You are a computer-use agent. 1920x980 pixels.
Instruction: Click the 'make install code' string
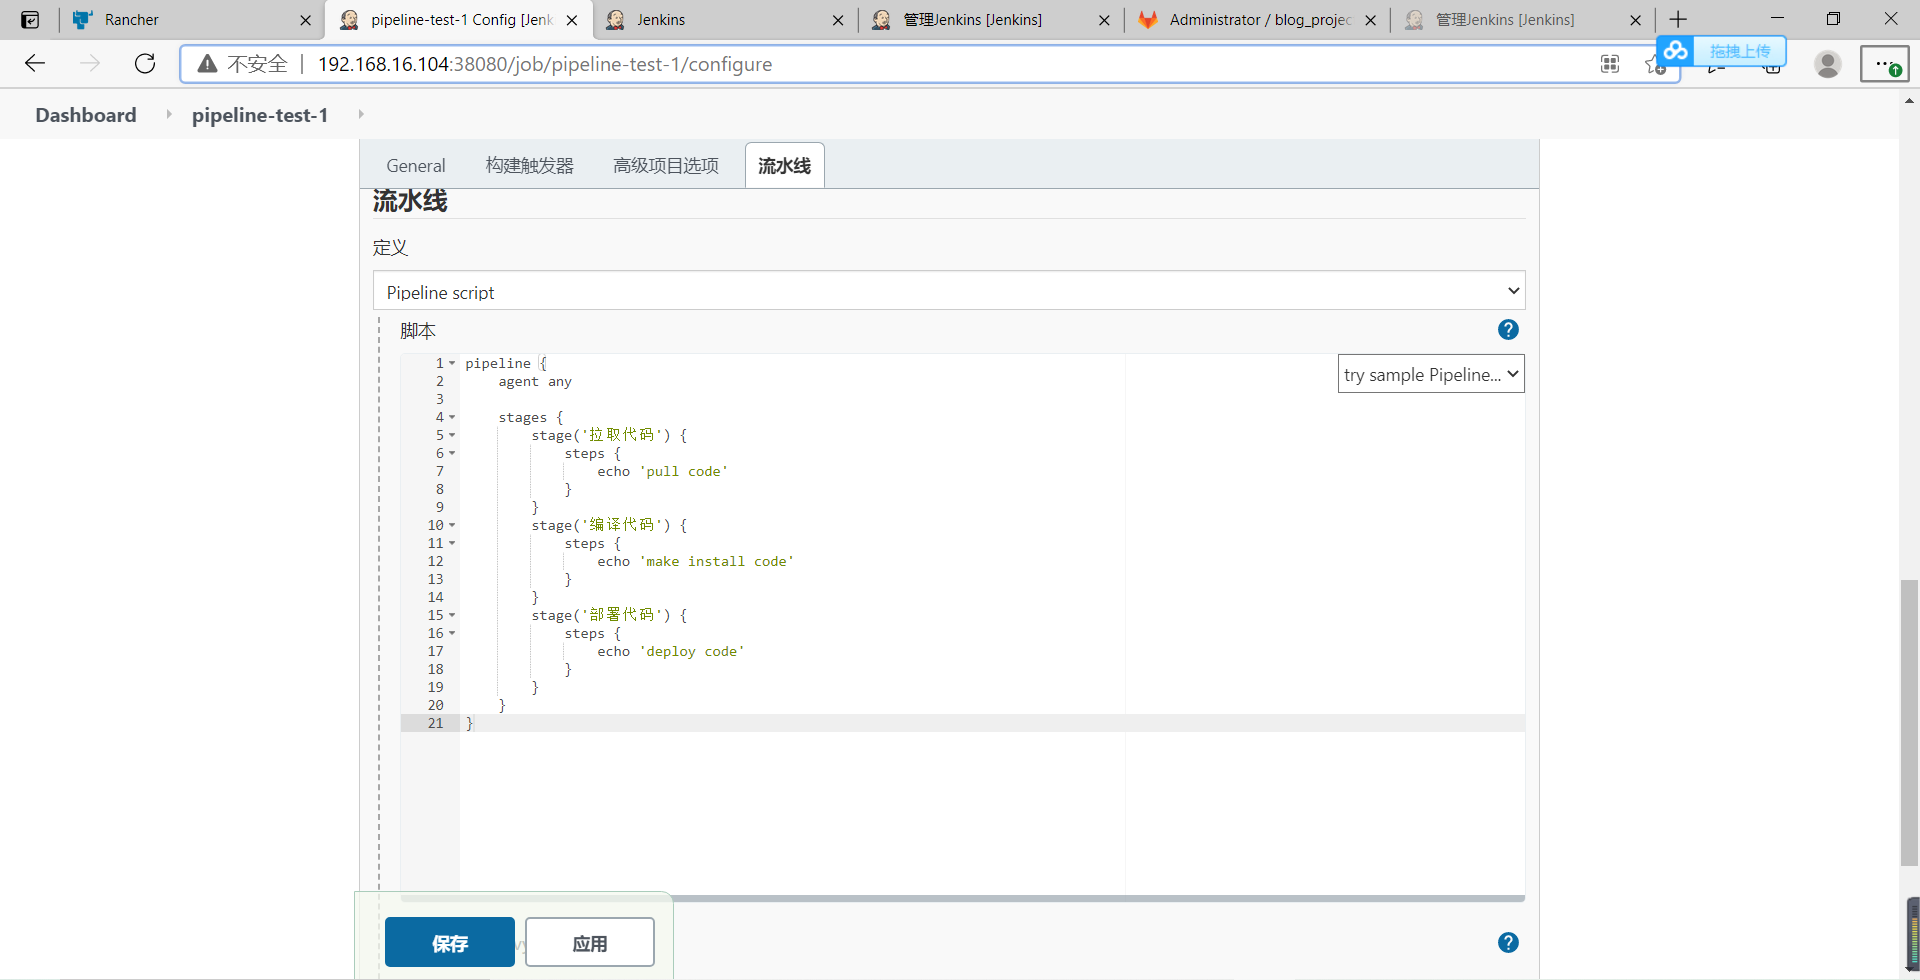[x=716, y=561]
